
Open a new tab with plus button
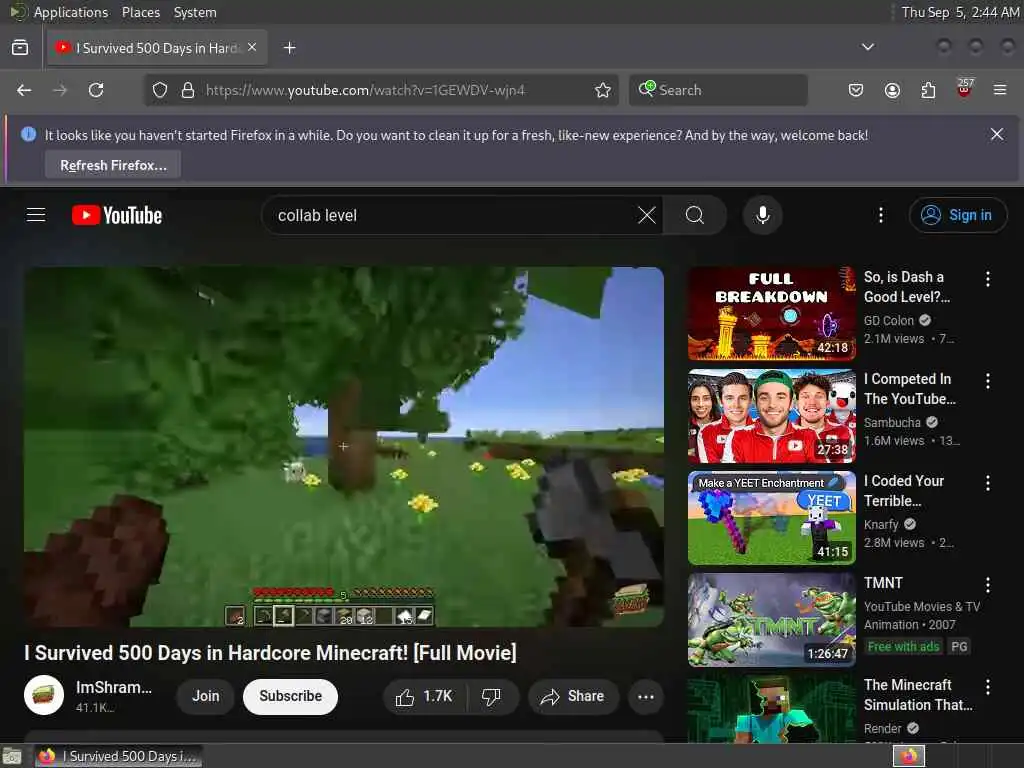pyautogui.click(x=290, y=48)
